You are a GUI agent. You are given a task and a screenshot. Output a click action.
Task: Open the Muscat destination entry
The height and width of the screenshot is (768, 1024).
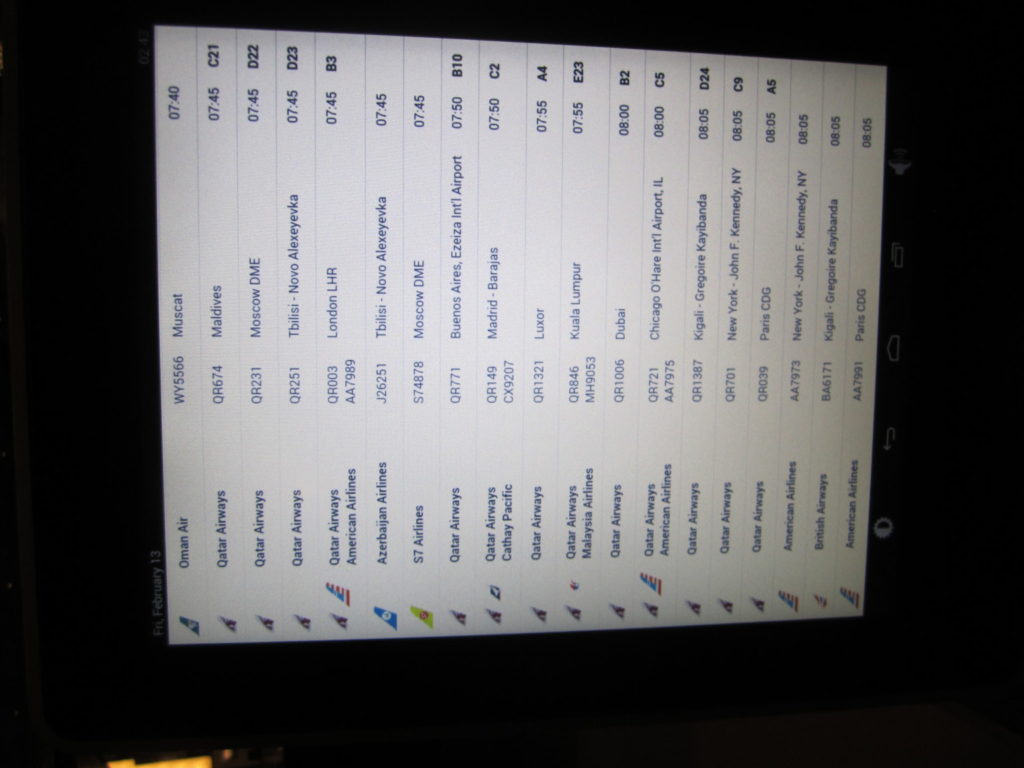178,315
